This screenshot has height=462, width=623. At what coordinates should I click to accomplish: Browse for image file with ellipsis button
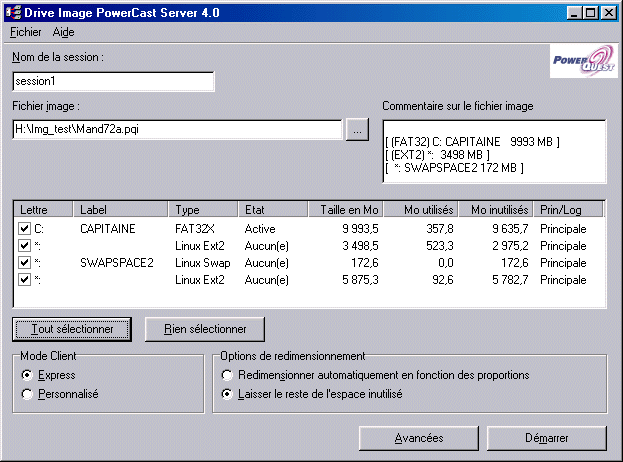(357, 130)
